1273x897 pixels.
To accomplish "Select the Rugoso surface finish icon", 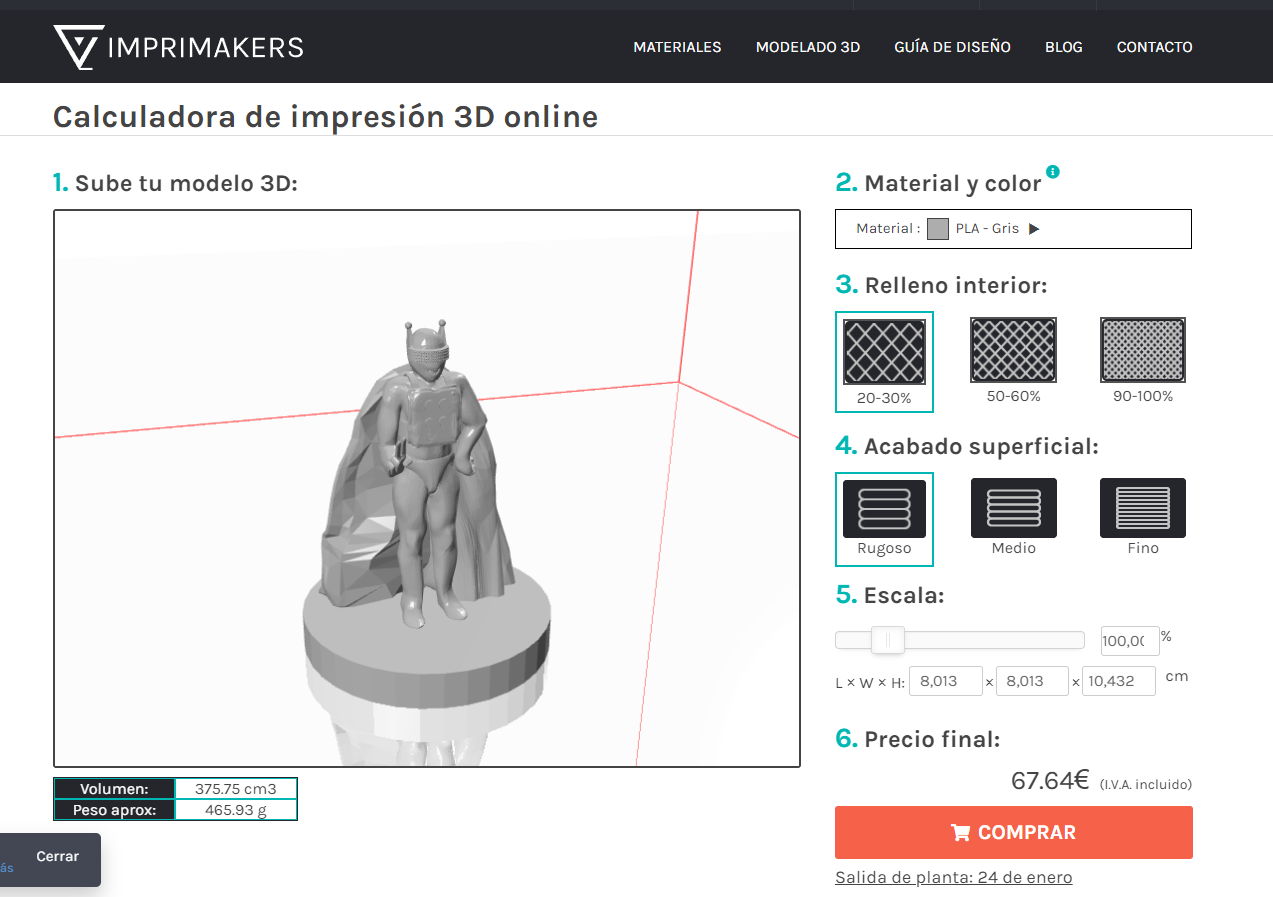I will click(x=884, y=509).
